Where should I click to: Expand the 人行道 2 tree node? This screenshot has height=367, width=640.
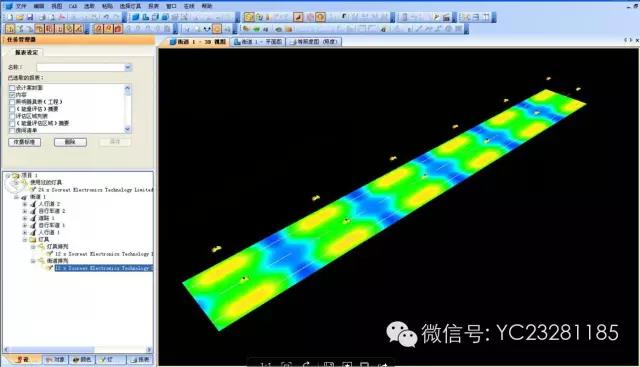[x=25, y=204]
